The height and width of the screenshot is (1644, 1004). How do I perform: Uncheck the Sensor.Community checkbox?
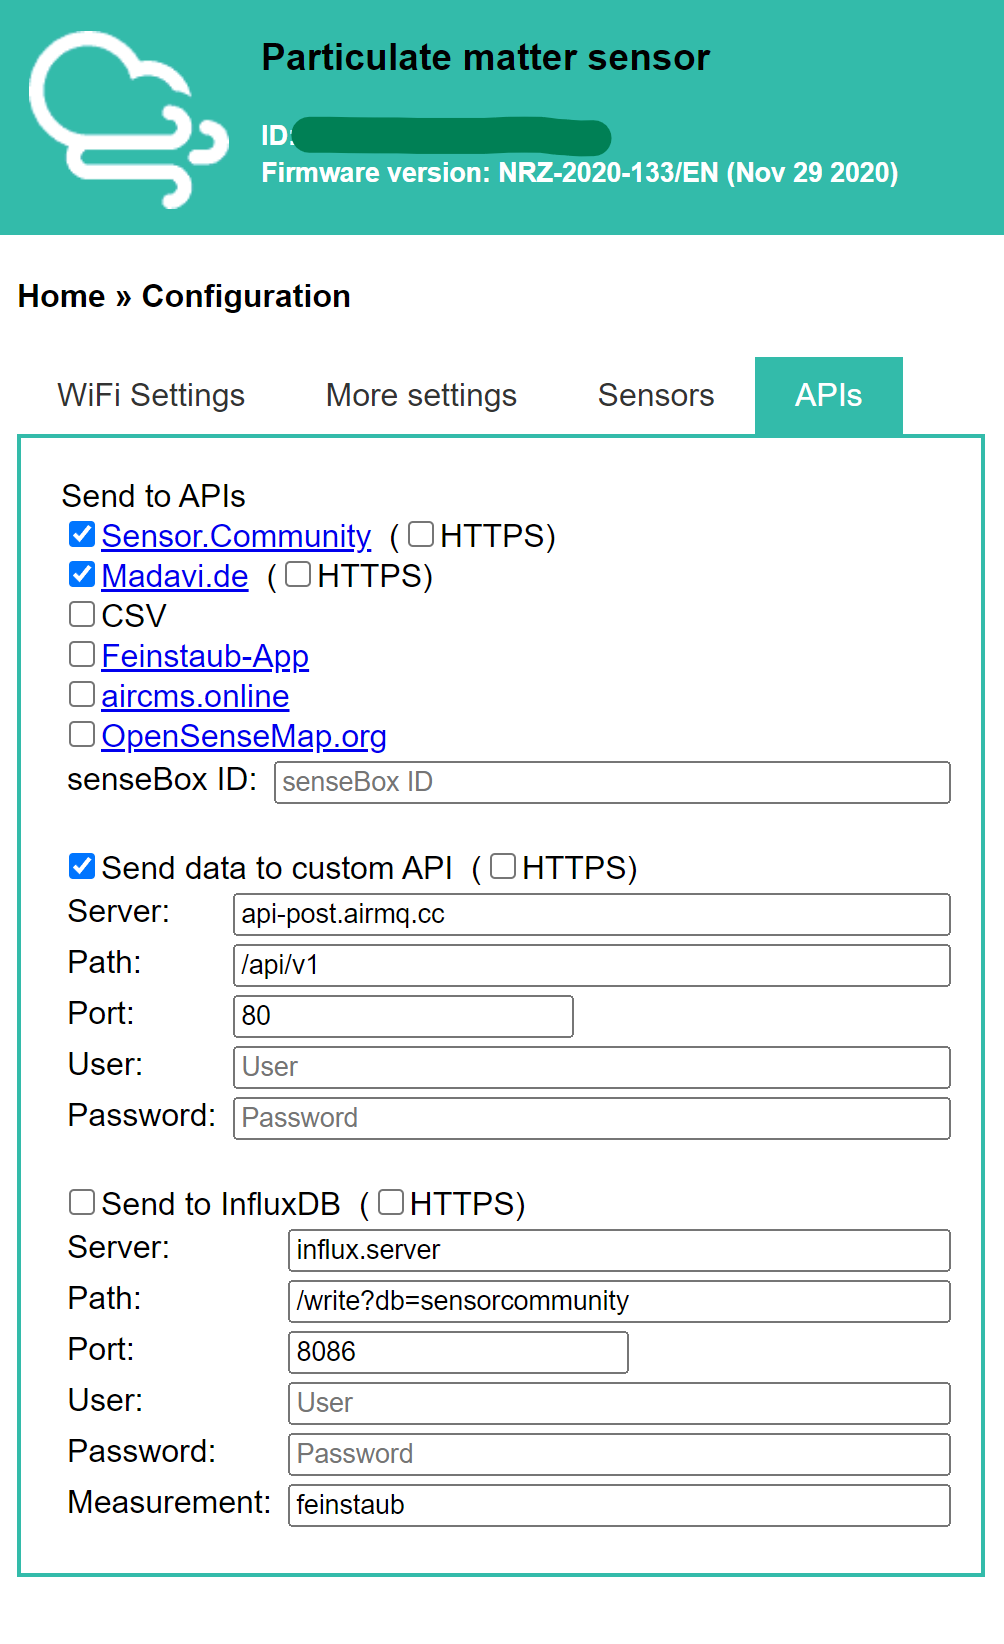click(x=82, y=535)
